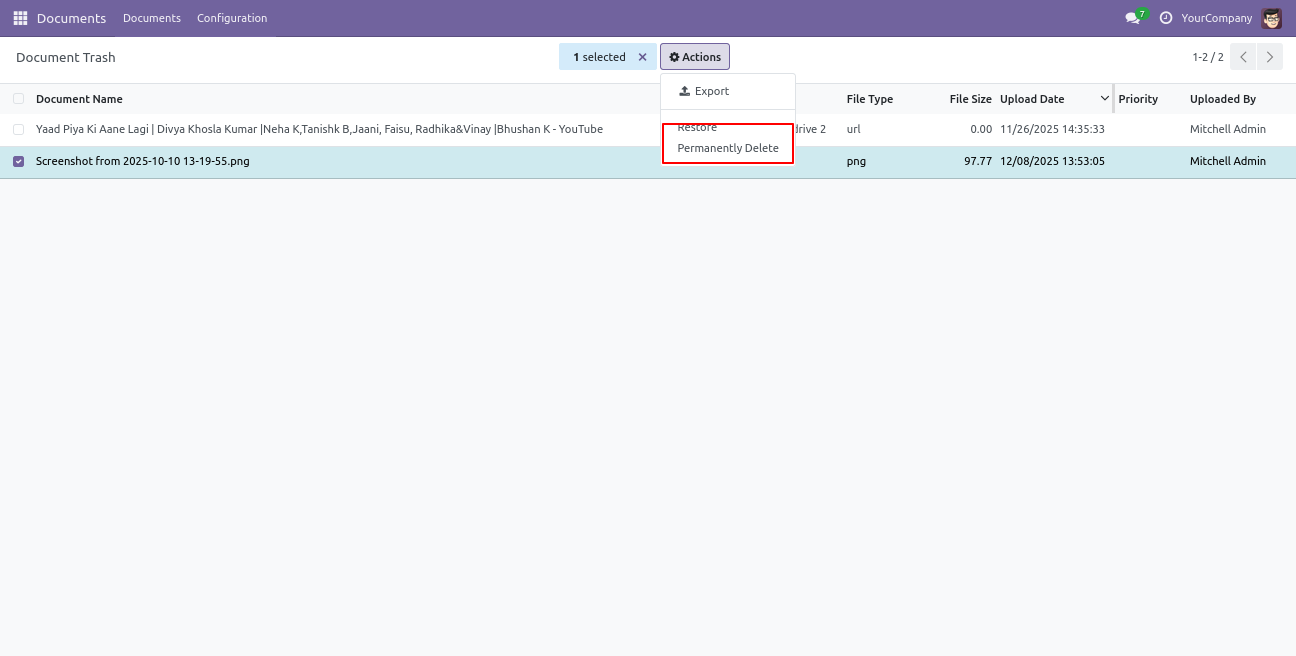1296x656 pixels.
Task: Open the activities clock icon
Action: (1165, 18)
